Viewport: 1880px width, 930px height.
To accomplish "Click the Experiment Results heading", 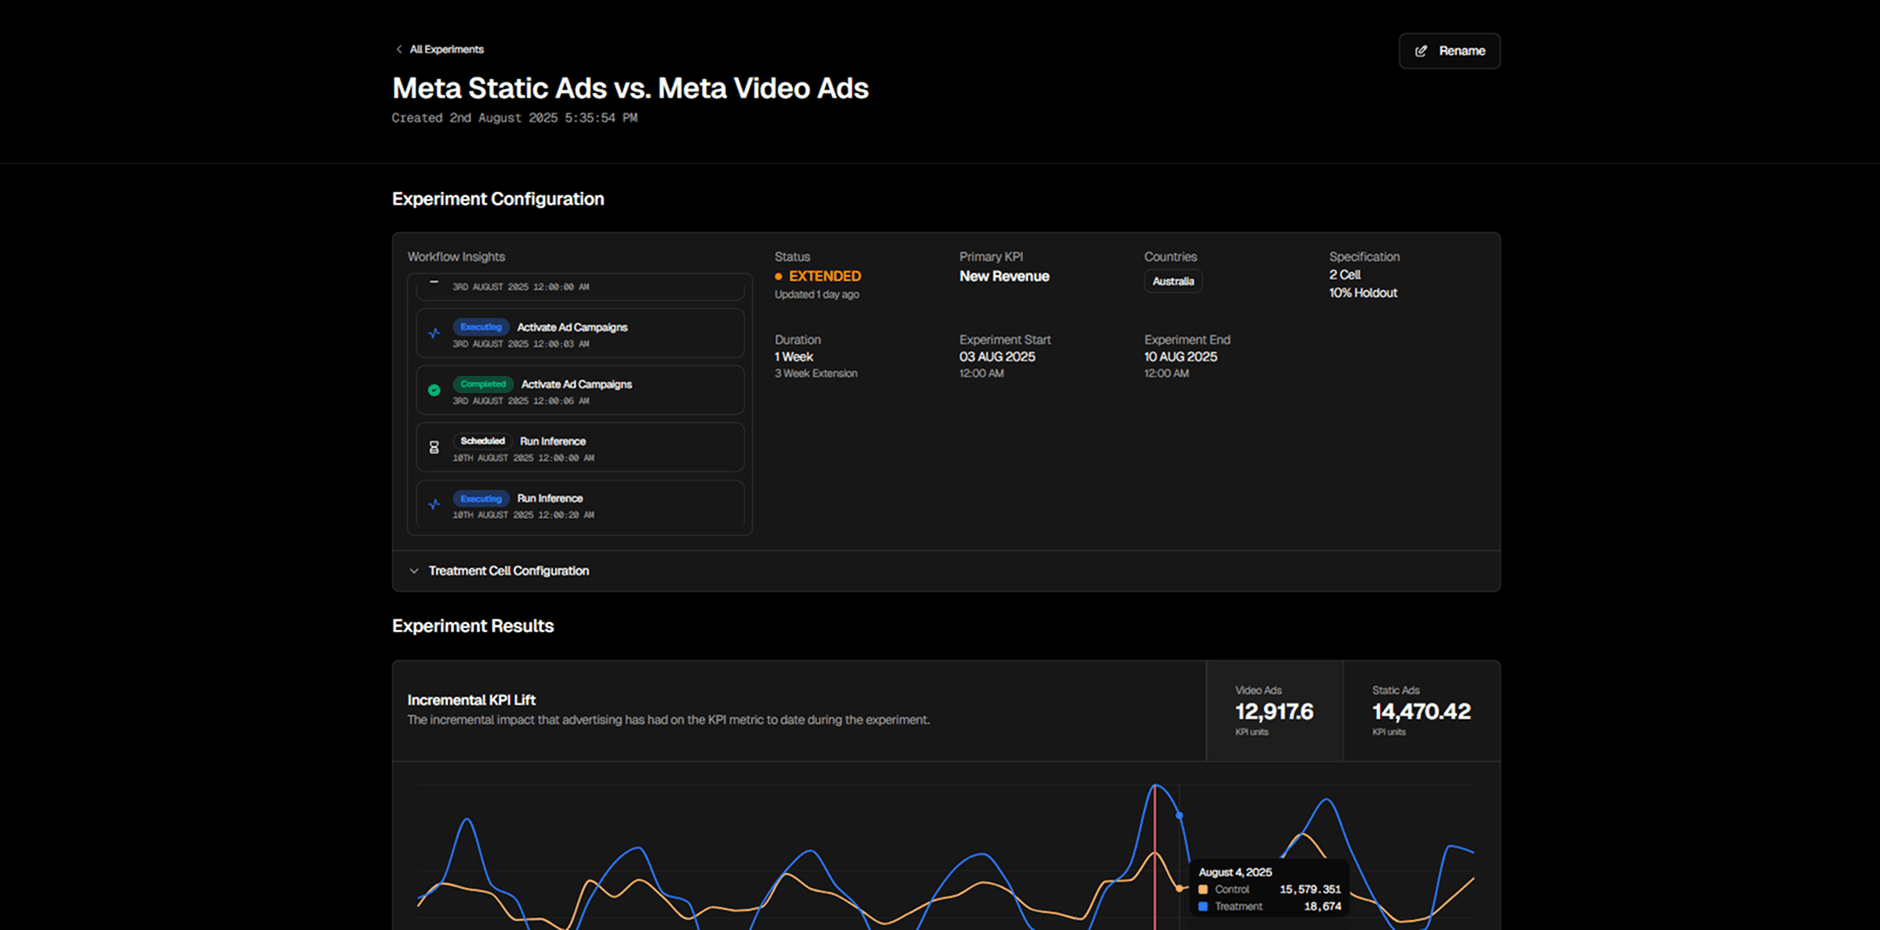I will coord(473,626).
